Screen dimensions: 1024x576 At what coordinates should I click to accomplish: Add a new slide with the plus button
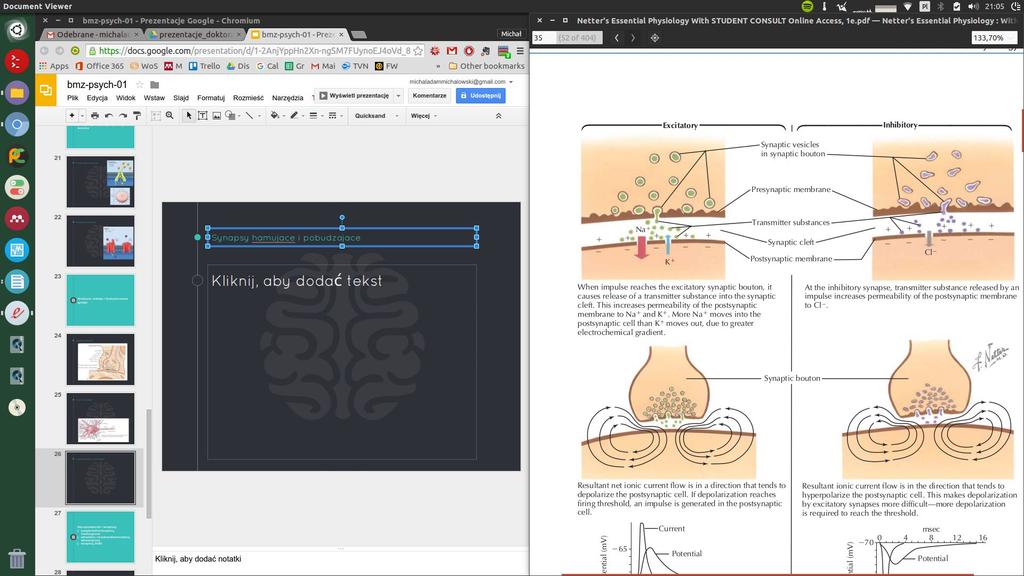pyautogui.click(x=72, y=116)
